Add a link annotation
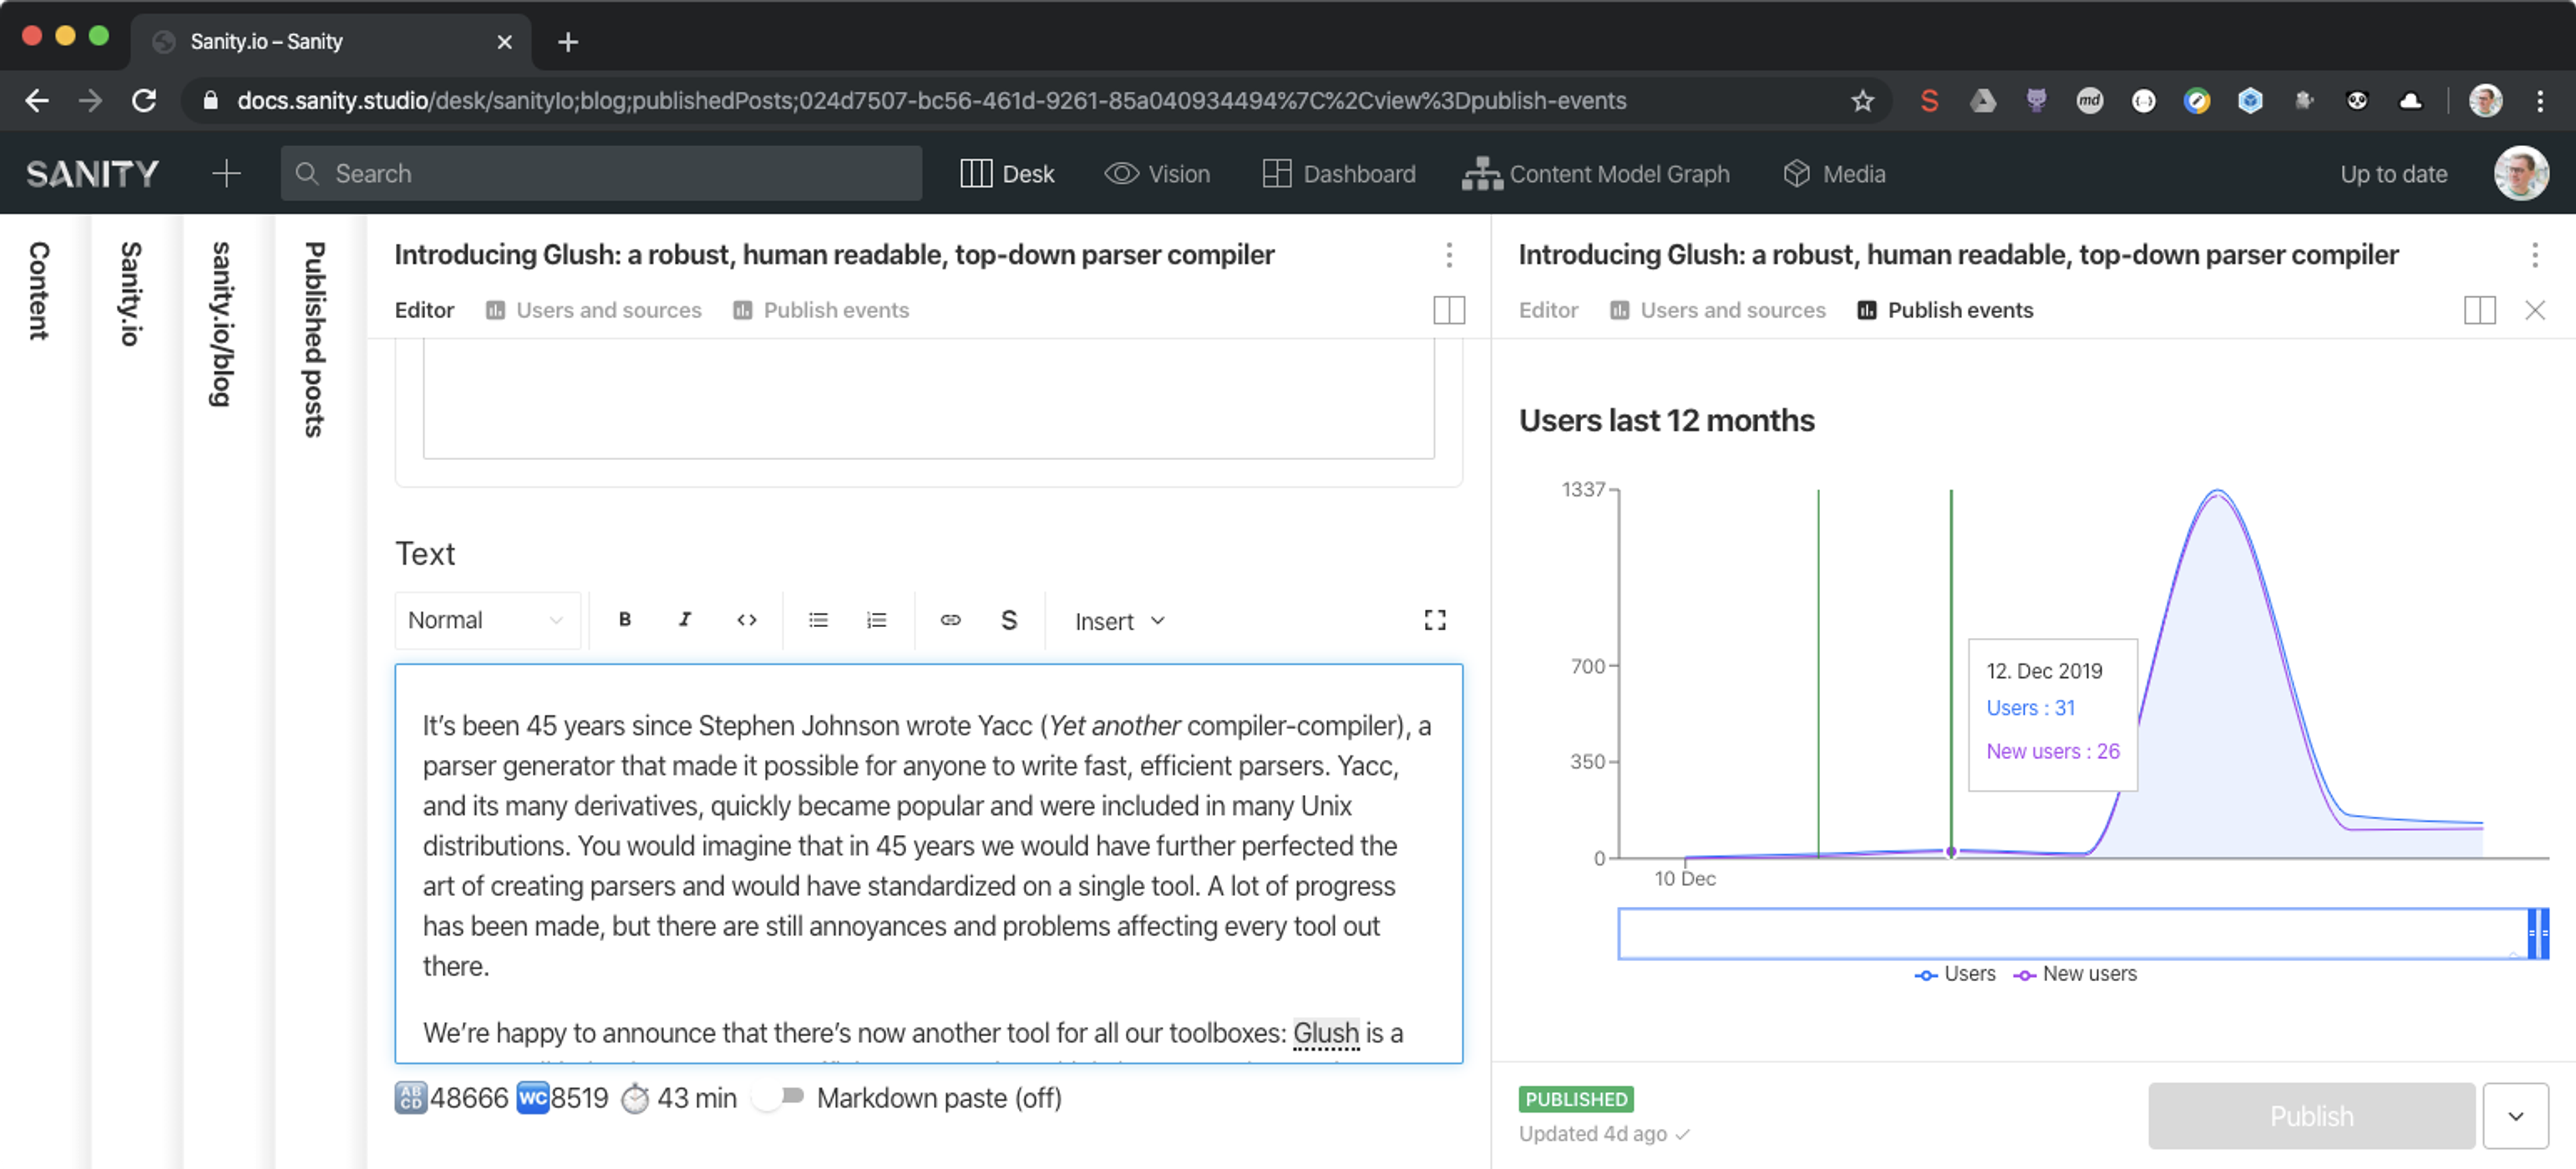The height and width of the screenshot is (1169, 2576). pos(950,620)
